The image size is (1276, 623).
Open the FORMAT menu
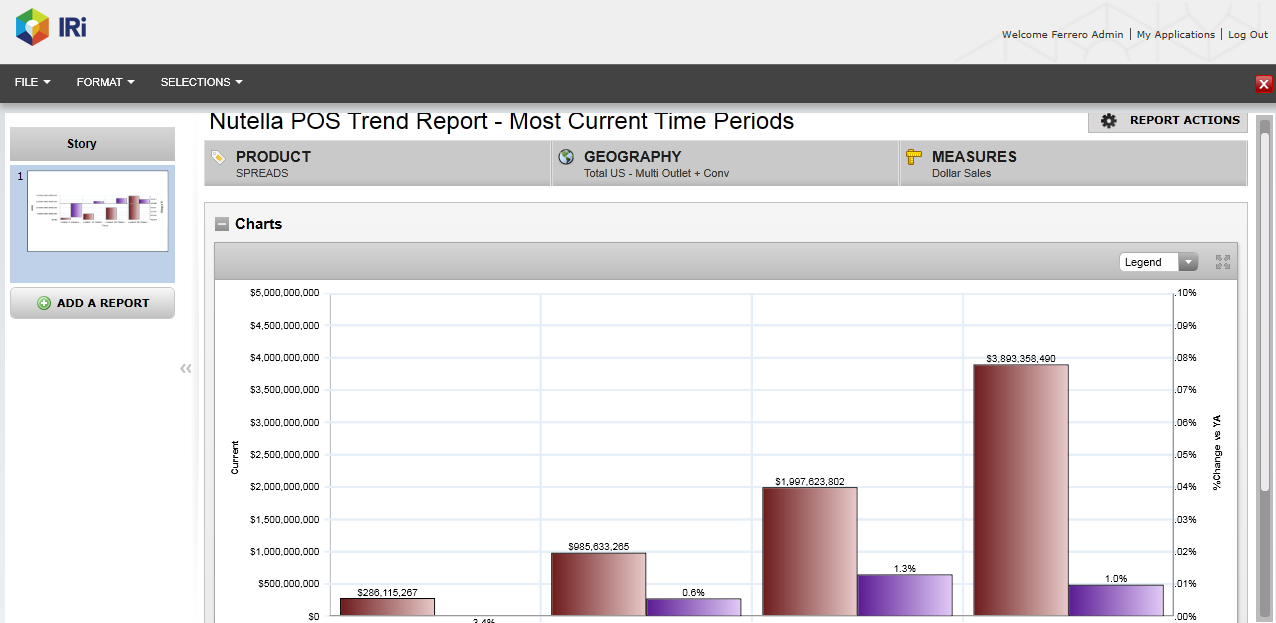tap(105, 82)
